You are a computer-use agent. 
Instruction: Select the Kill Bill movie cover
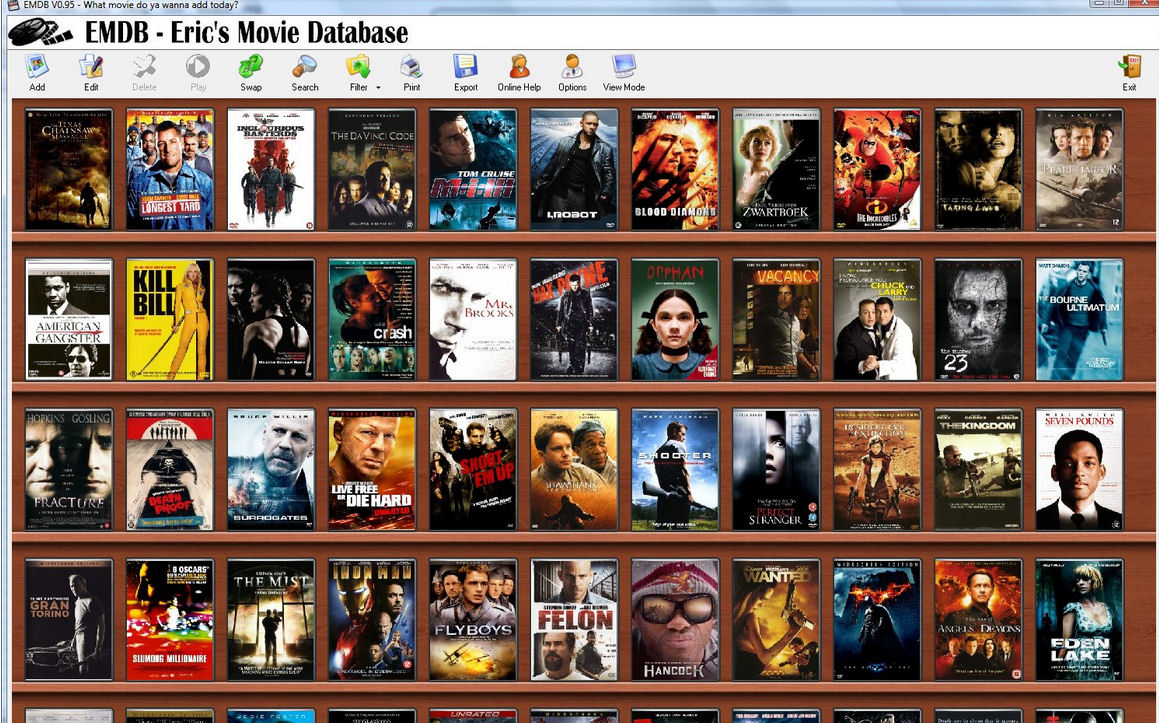170,320
